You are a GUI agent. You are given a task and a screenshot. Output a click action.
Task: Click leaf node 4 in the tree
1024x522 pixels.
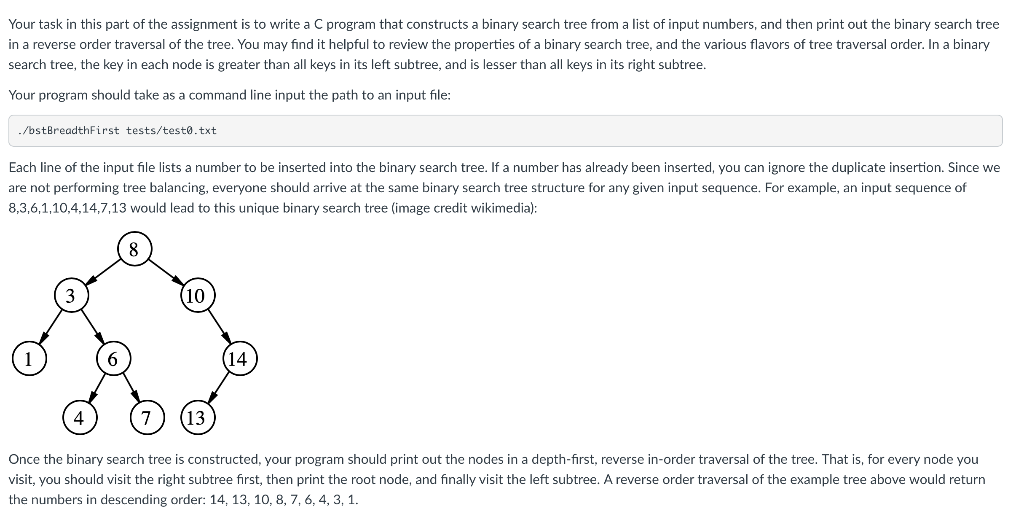79,418
